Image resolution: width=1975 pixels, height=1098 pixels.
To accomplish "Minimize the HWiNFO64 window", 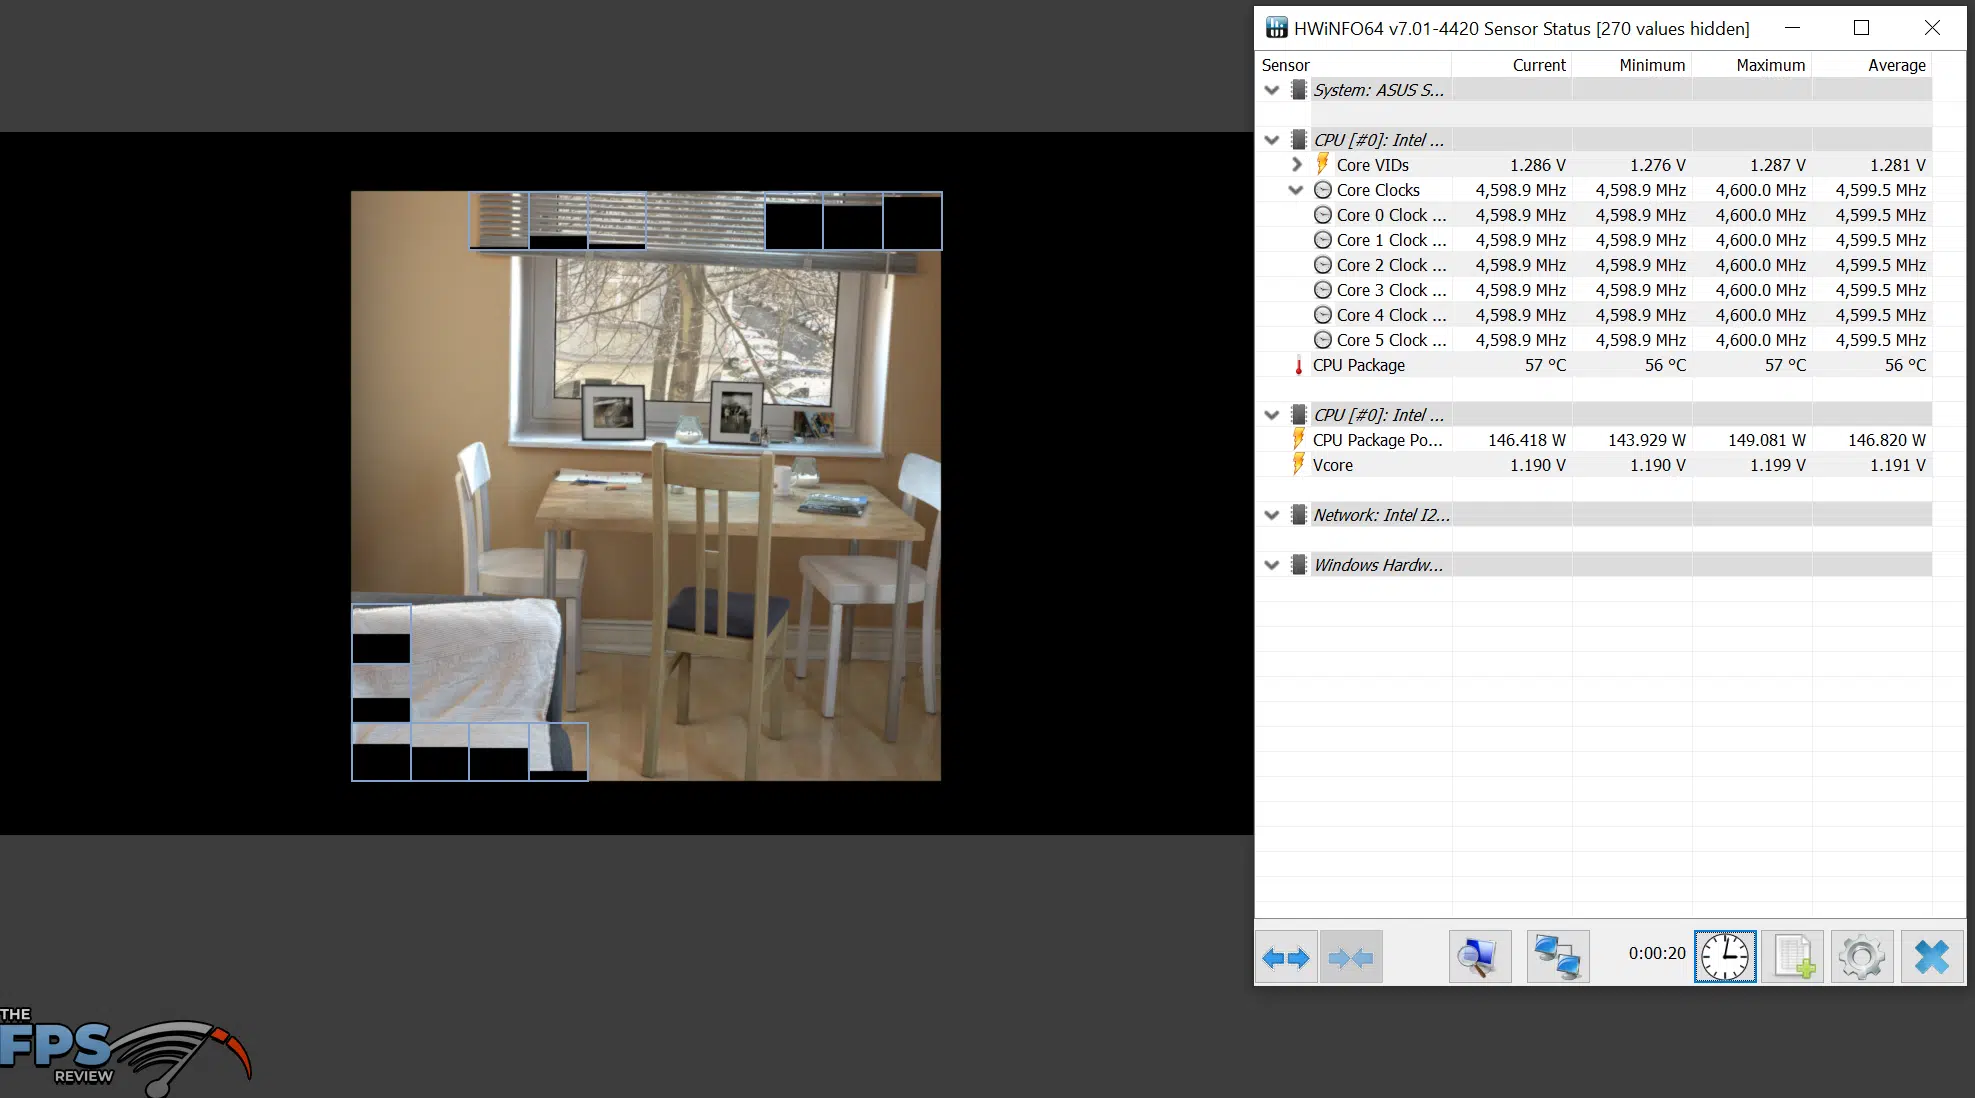I will point(1792,28).
